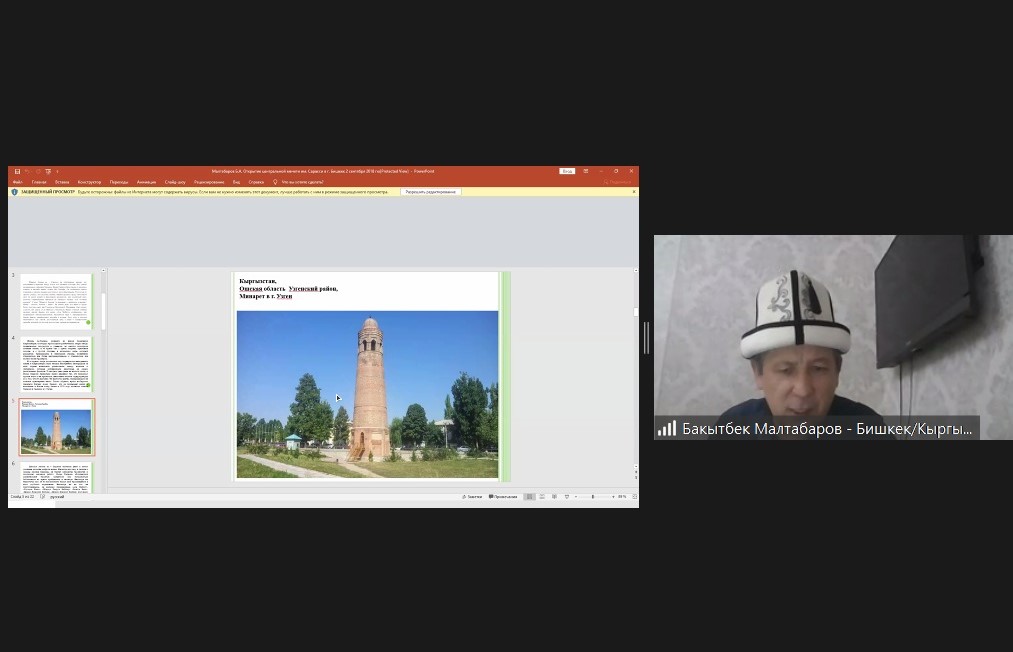Click the zoom in plus button
This screenshot has height=652, width=1013.
click(x=612, y=497)
